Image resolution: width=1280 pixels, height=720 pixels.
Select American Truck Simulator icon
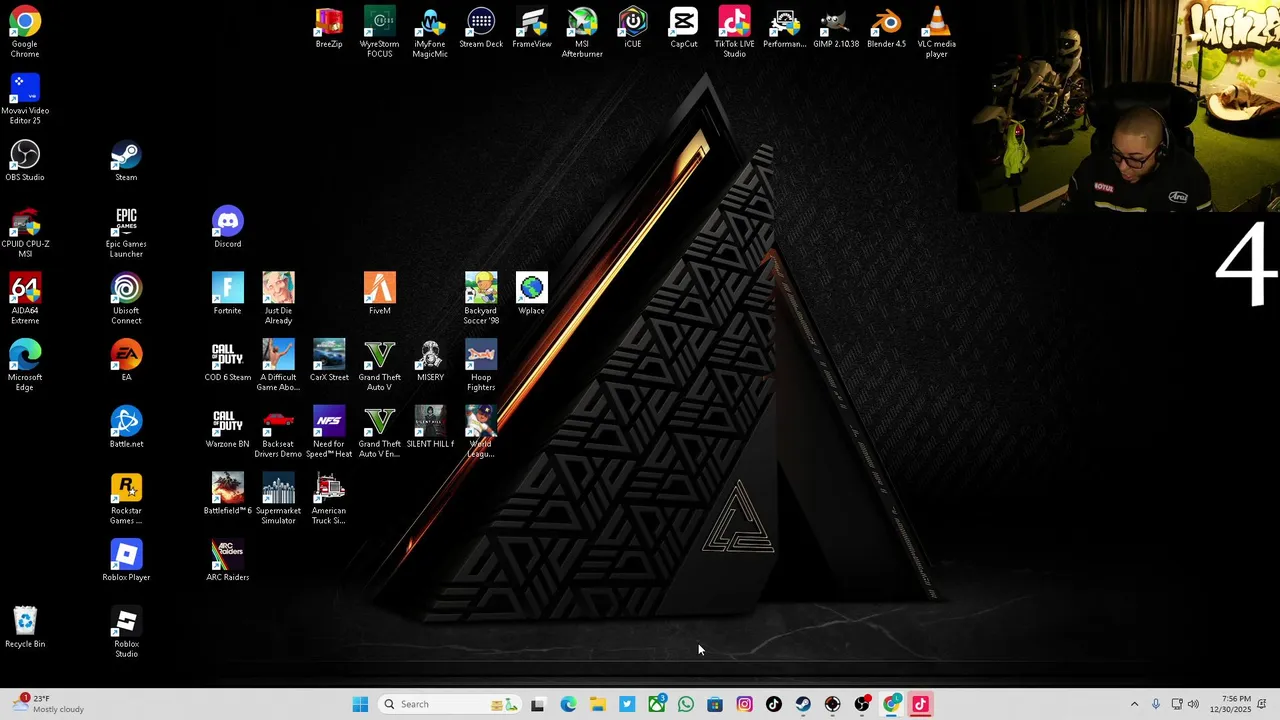(329, 499)
